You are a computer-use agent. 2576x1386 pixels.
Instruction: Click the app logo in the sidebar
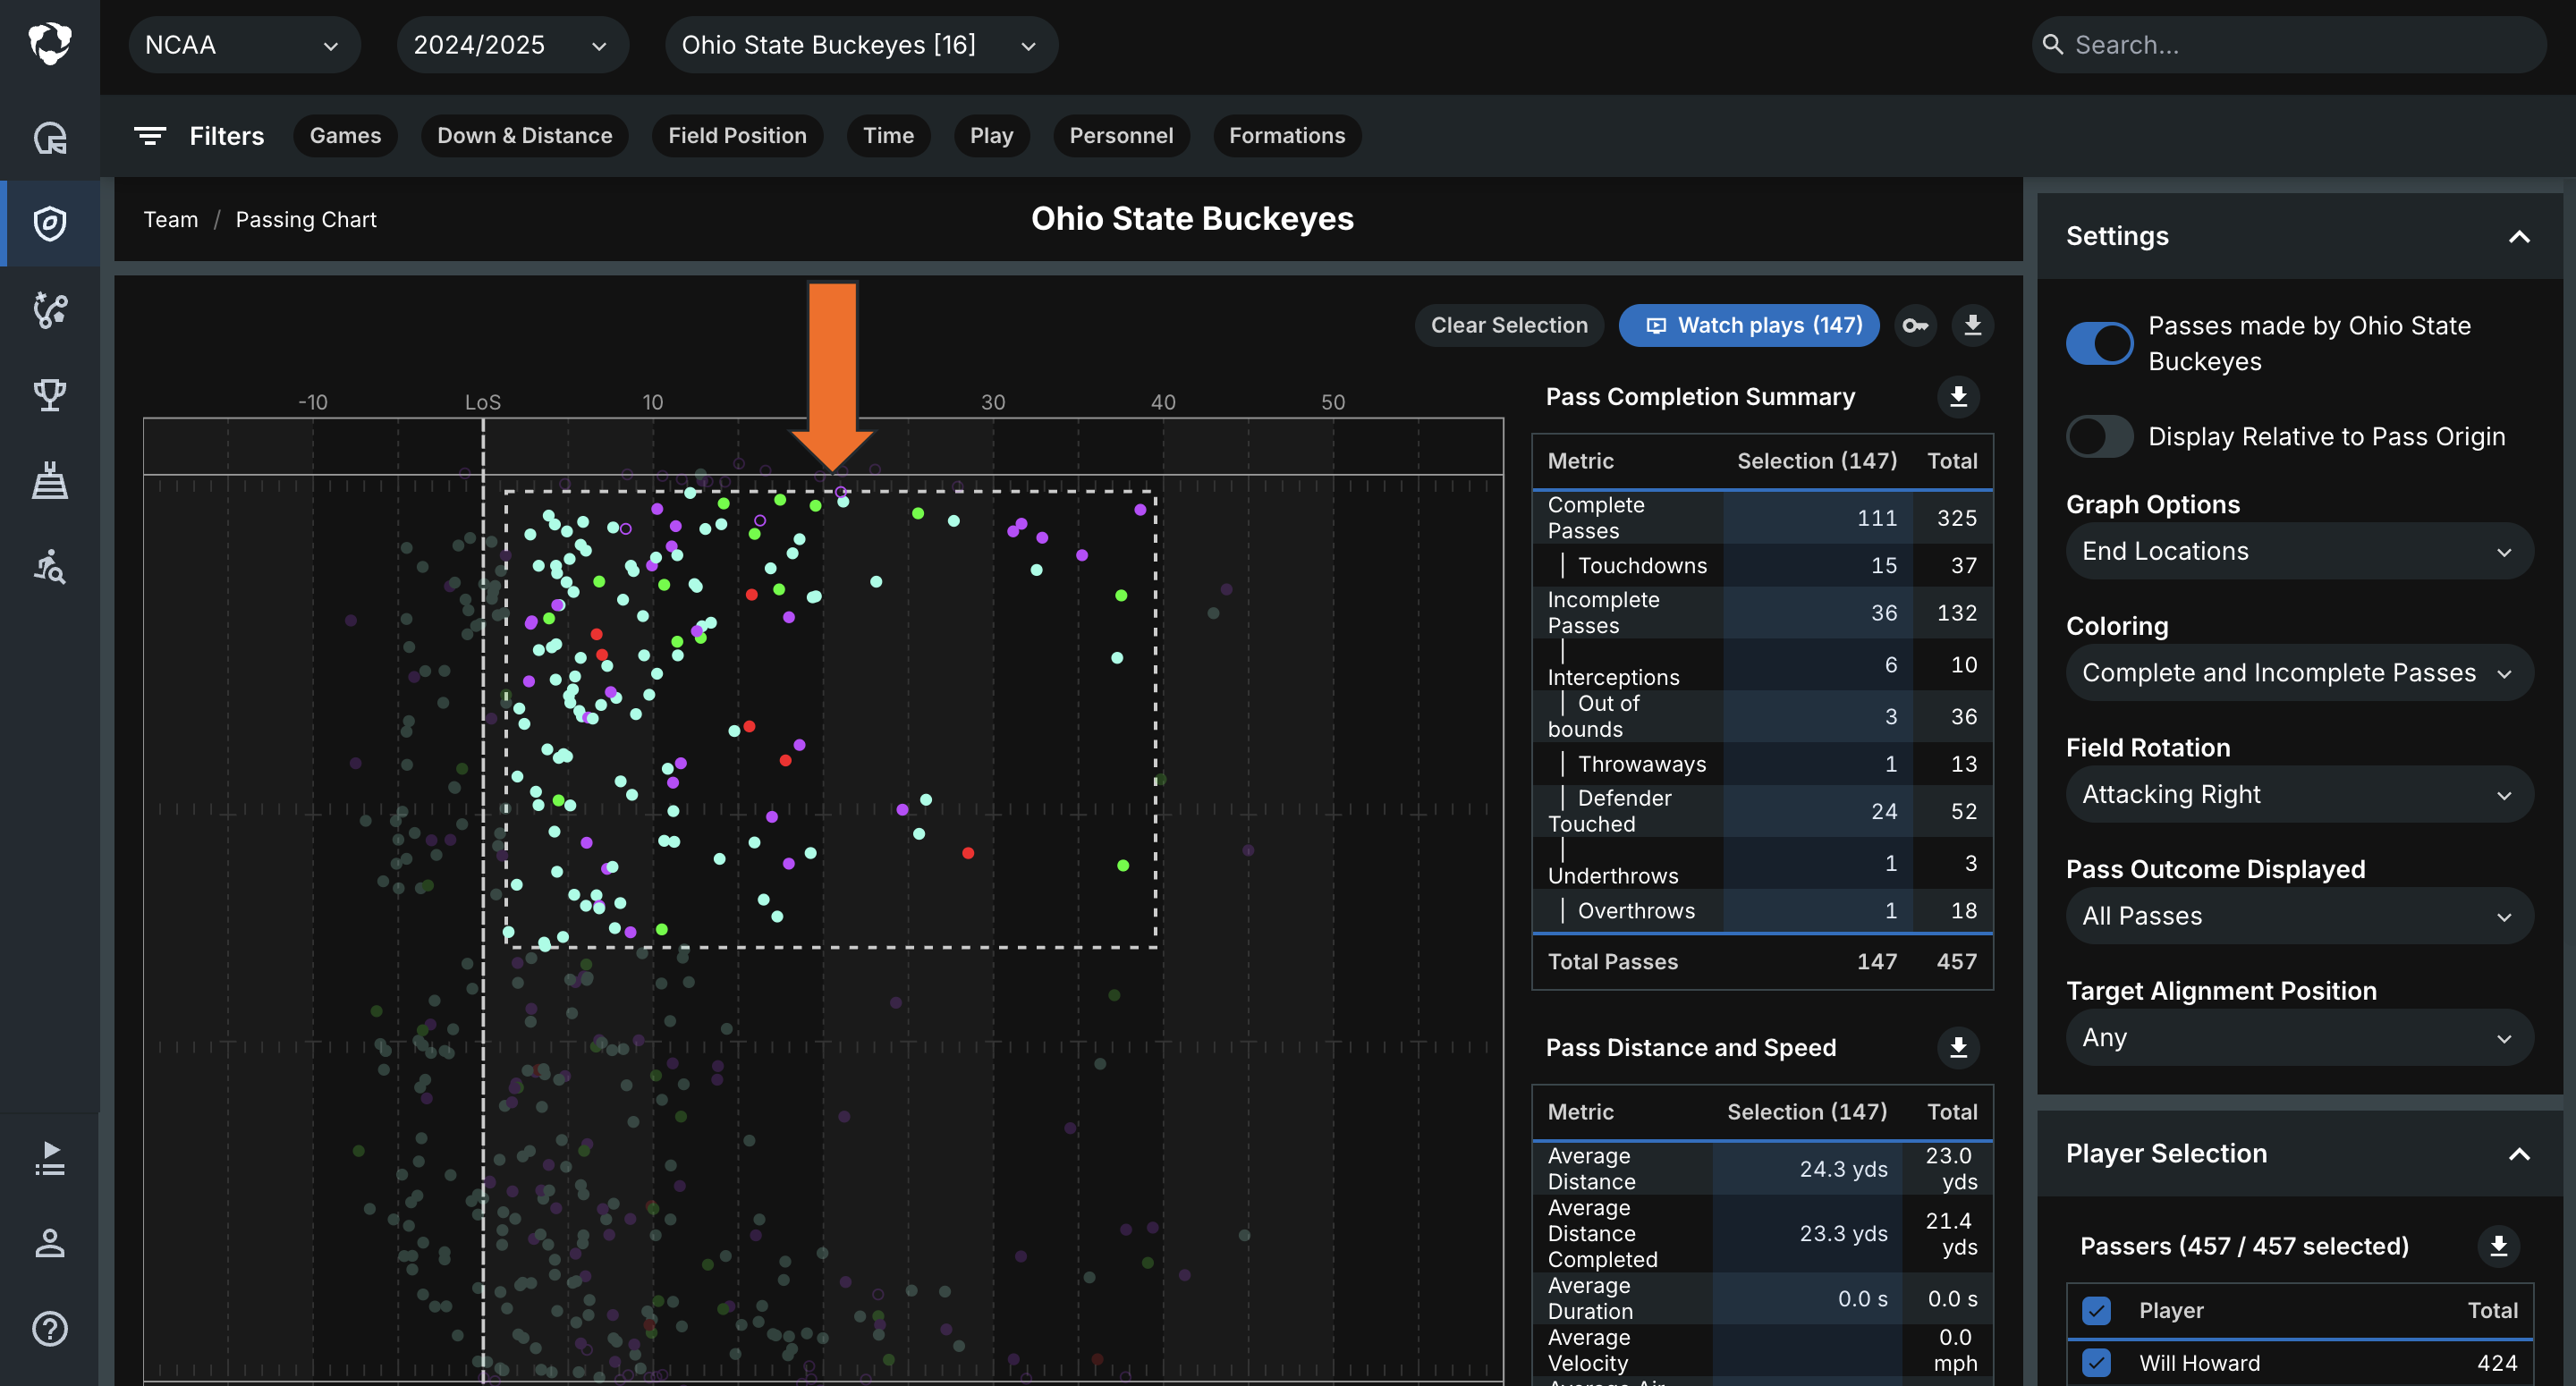(x=49, y=44)
